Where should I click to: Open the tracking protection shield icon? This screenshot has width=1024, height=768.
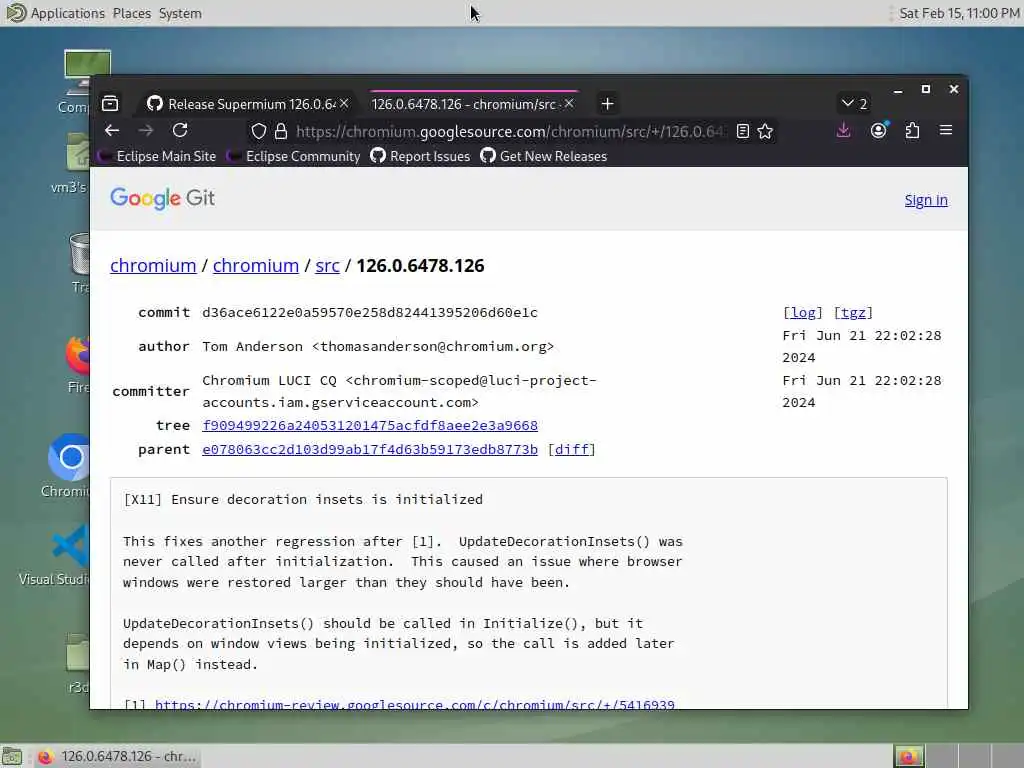pos(259,131)
